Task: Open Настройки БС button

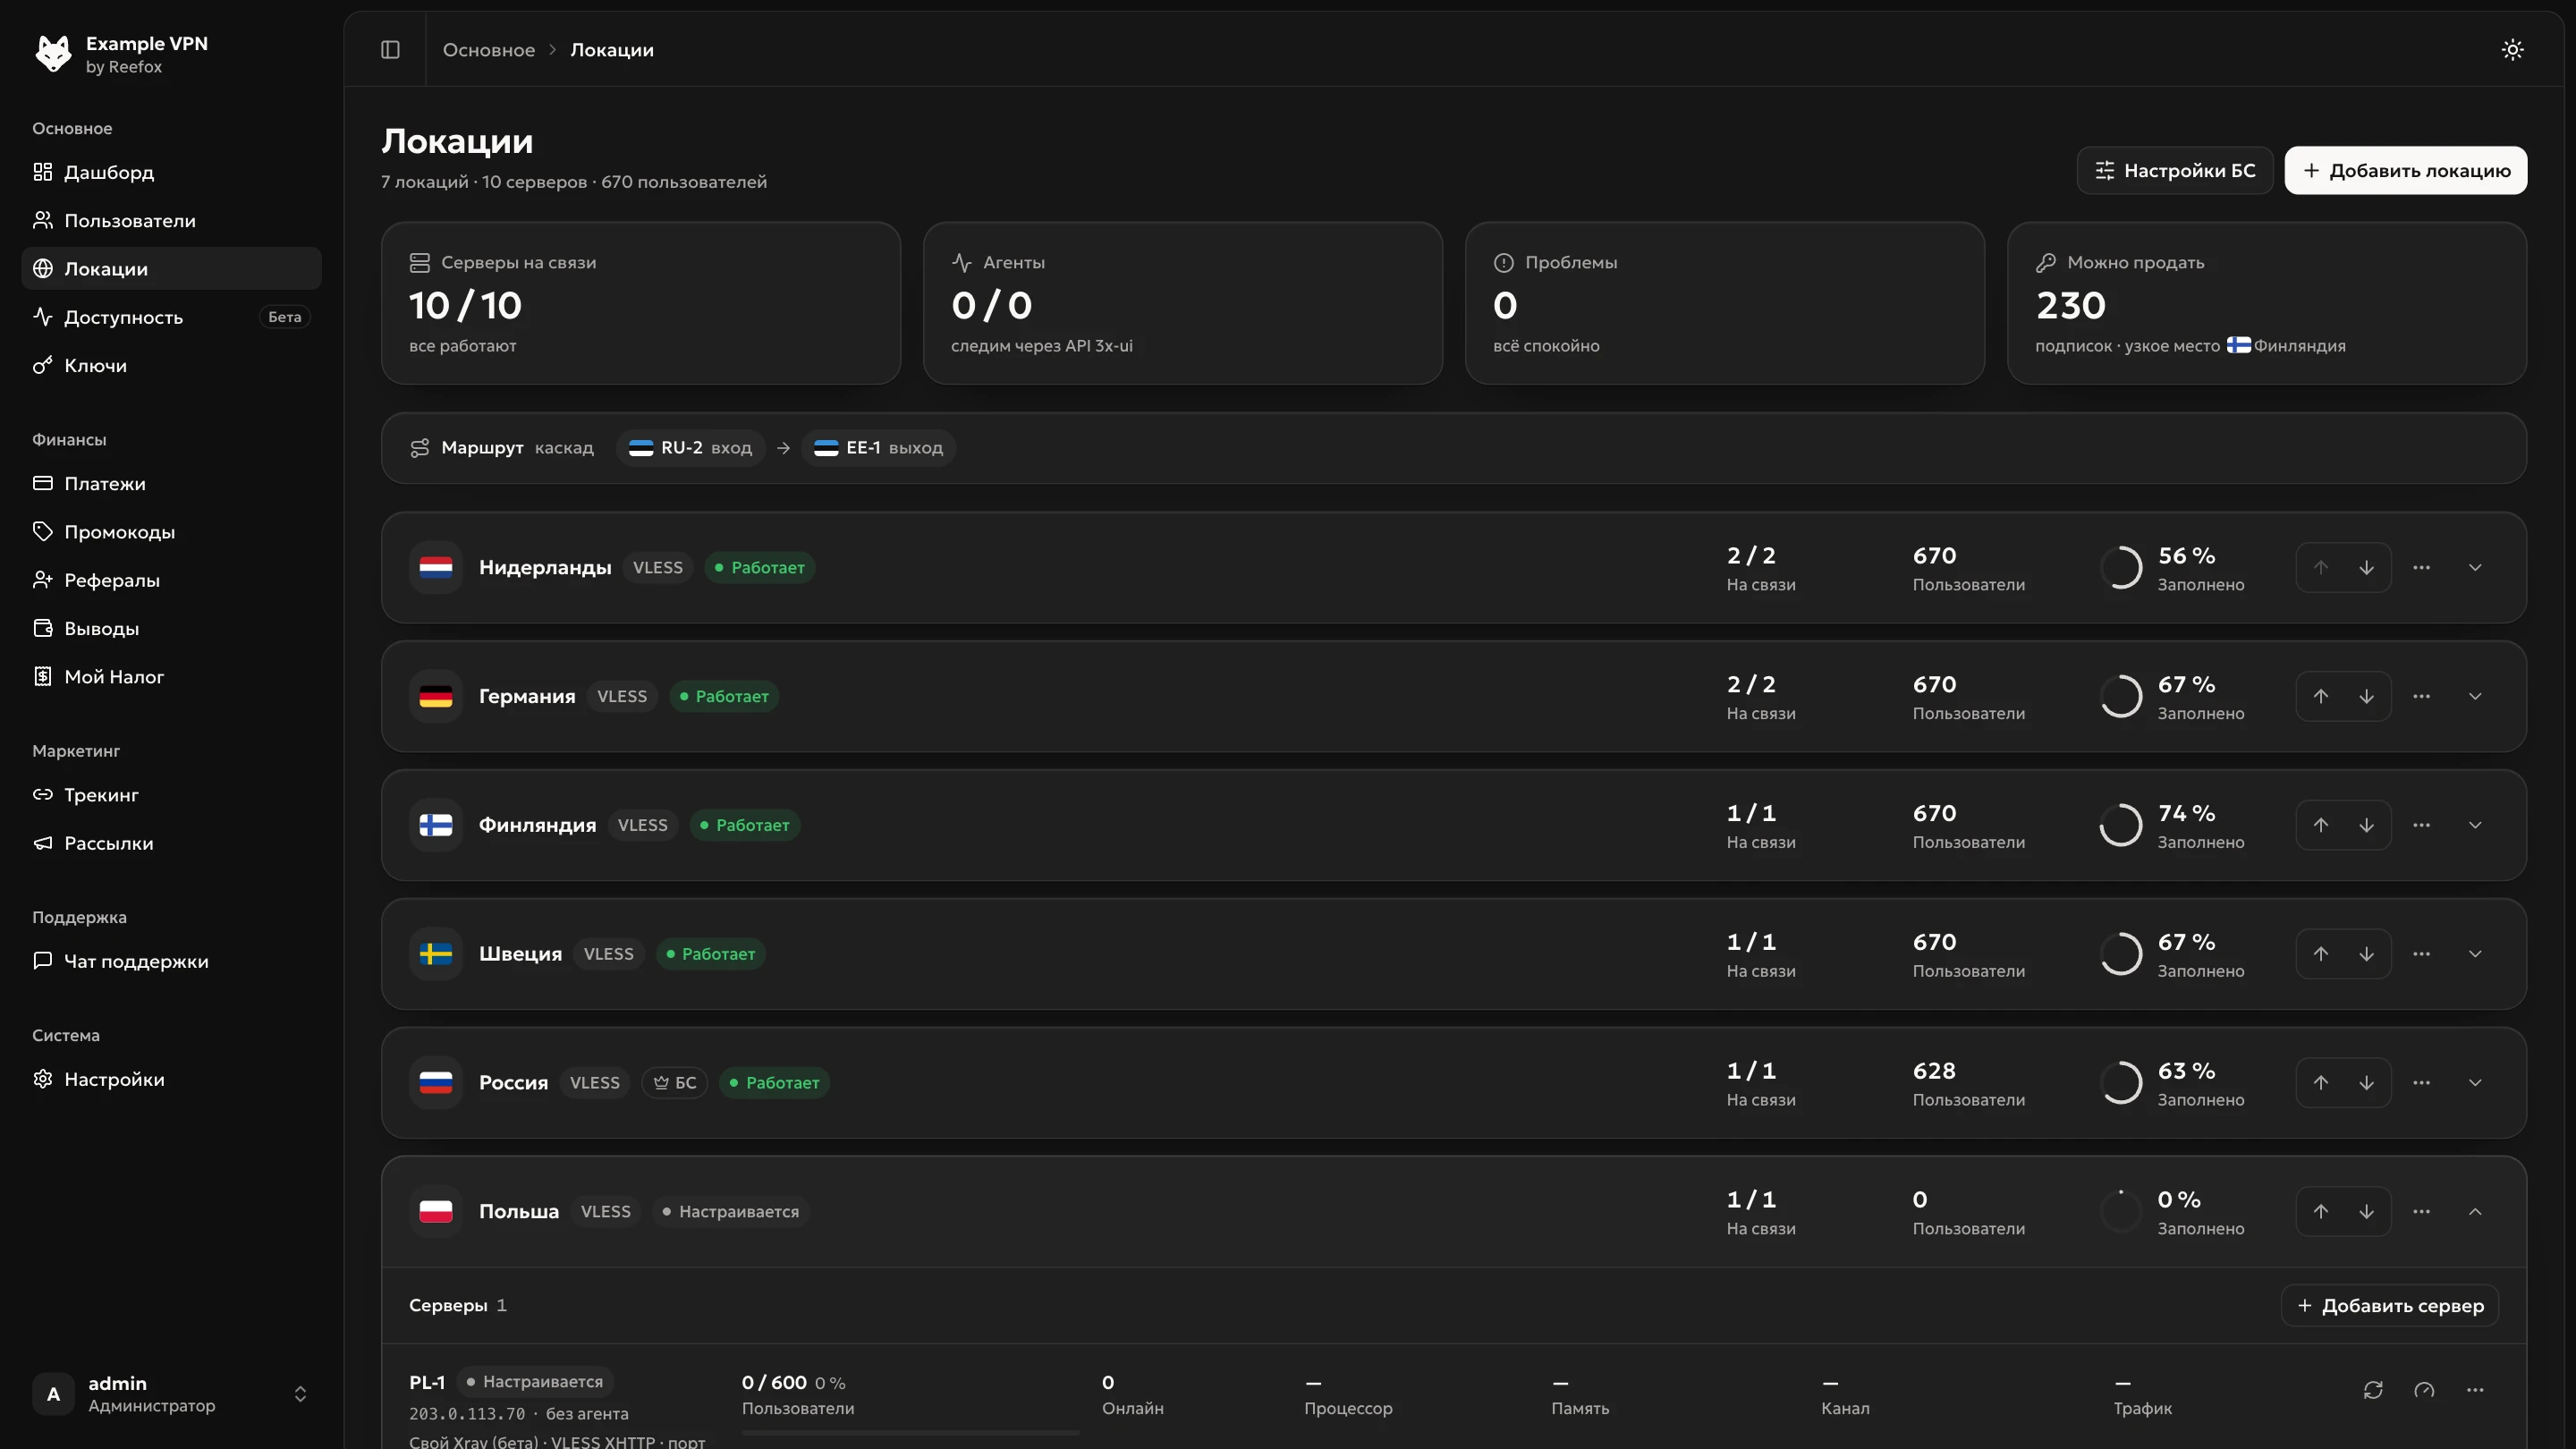Action: [2174, 170]
